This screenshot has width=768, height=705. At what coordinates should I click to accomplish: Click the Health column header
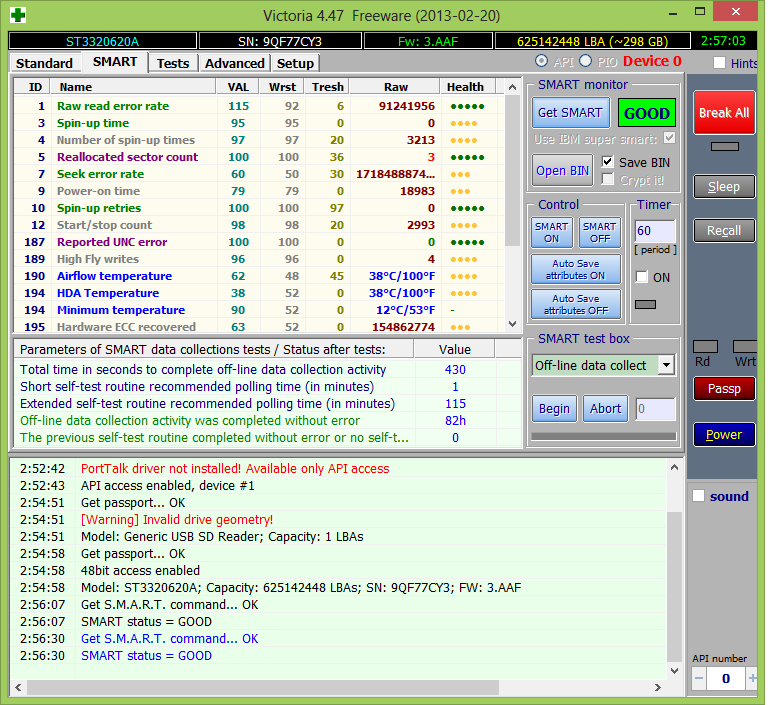coord(468,87)
